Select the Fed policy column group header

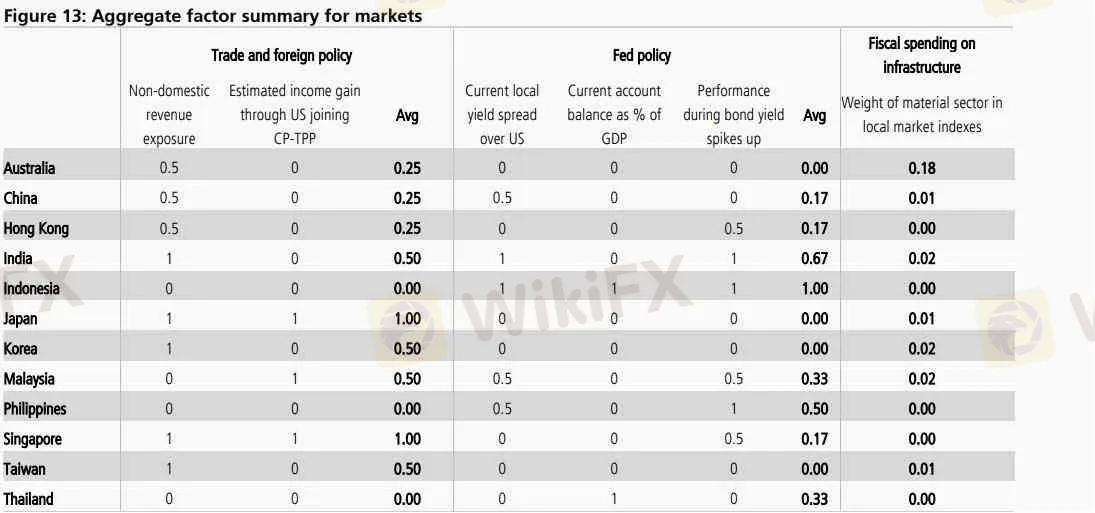point(642,55)
